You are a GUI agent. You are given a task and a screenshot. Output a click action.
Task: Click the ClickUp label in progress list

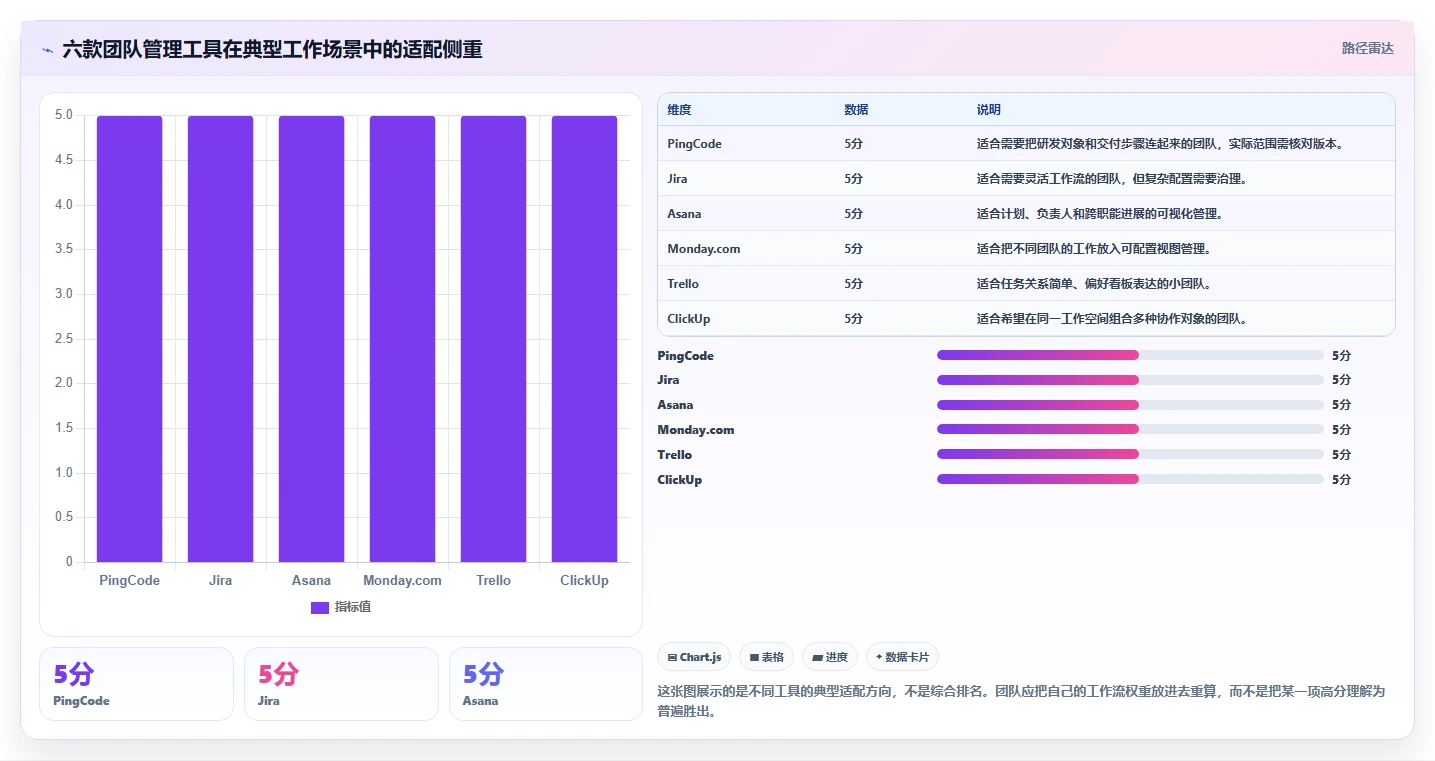pos(680,480)
